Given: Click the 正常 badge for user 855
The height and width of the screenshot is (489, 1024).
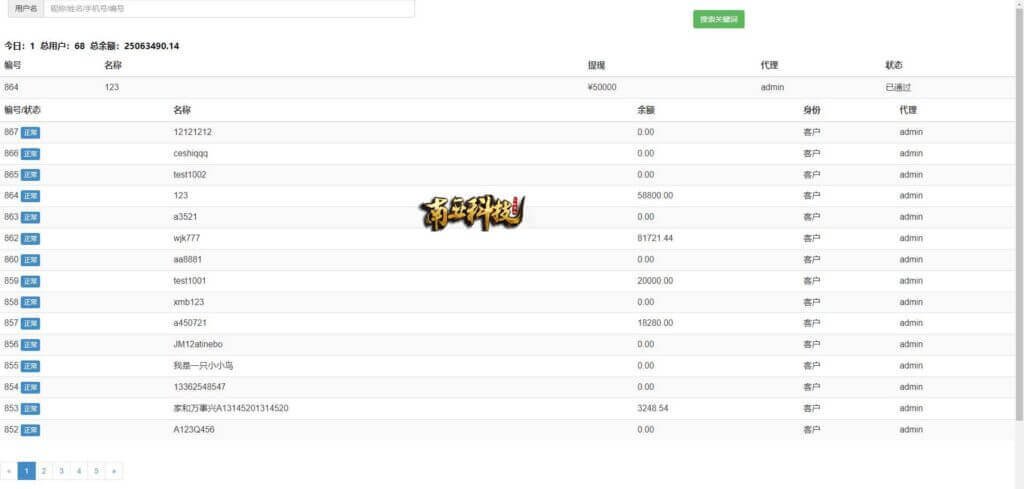Looking at the screenshot, I should click(30, 366).
